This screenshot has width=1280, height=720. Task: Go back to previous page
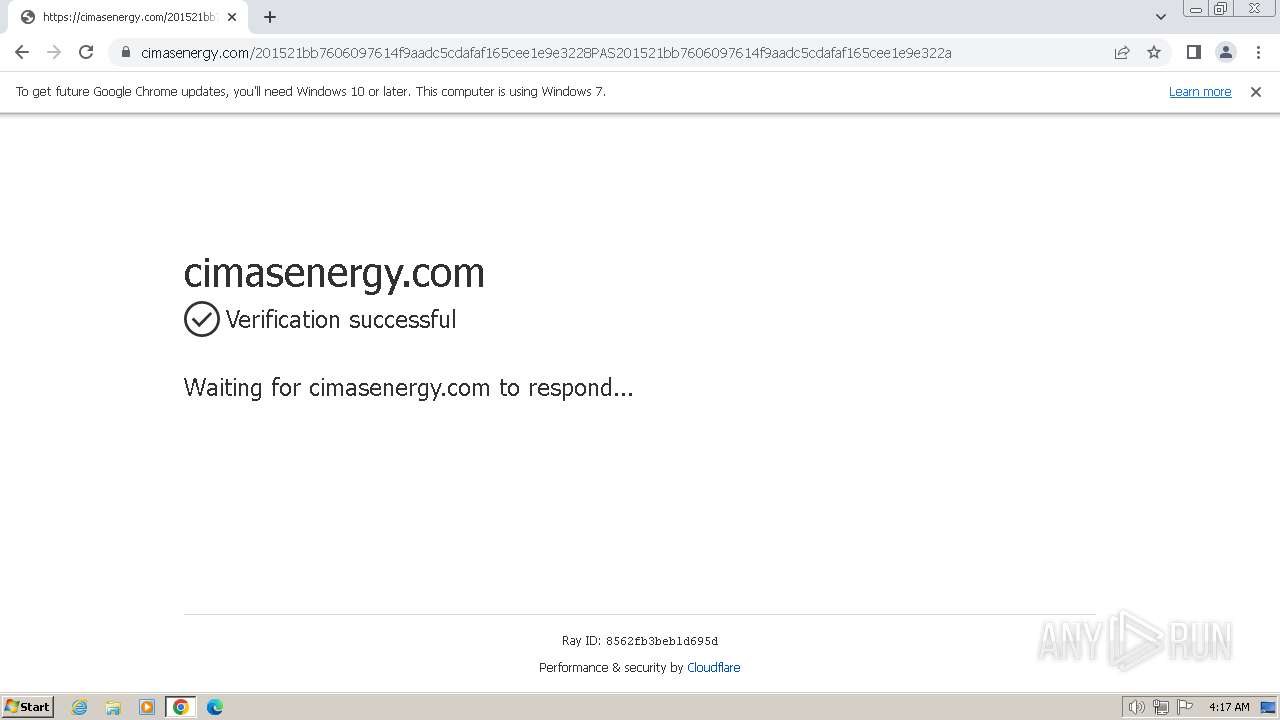click(x=22, y=52)
